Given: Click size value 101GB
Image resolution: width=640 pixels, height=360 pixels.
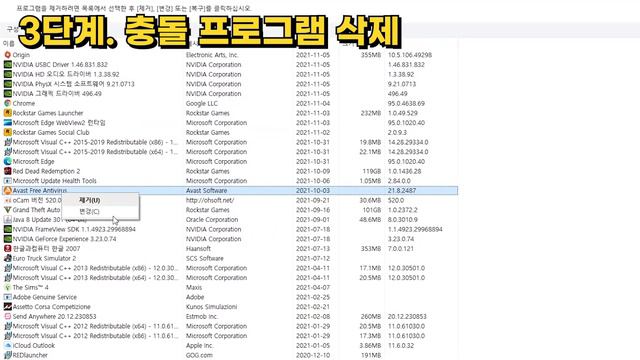Looking at the screenshot, I should point(371,210).
